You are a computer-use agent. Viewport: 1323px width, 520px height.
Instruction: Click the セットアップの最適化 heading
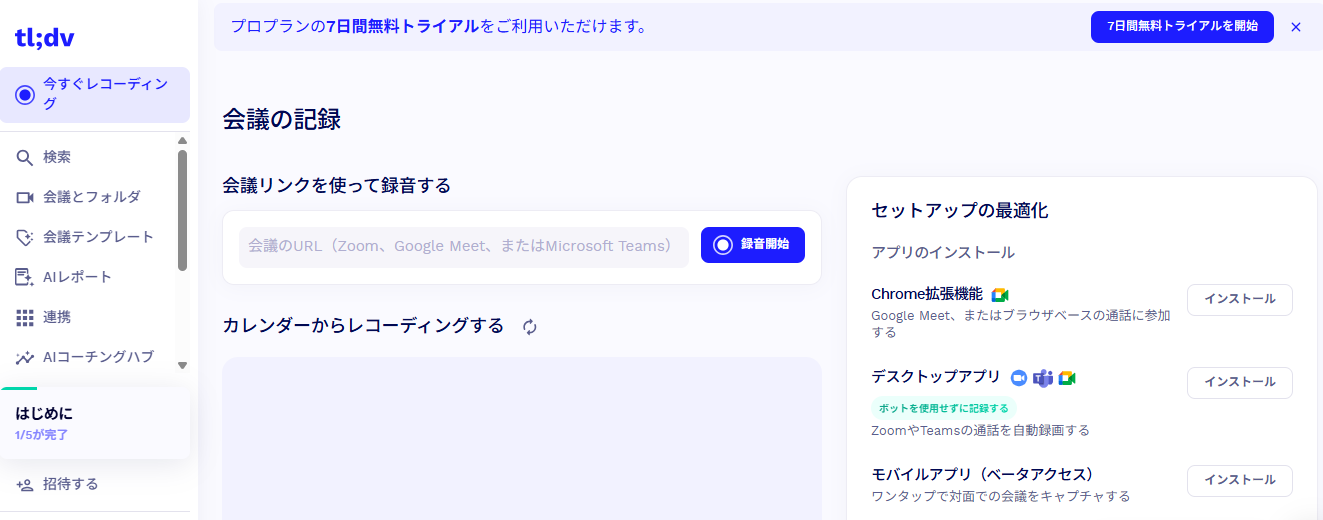click(960, 211)
